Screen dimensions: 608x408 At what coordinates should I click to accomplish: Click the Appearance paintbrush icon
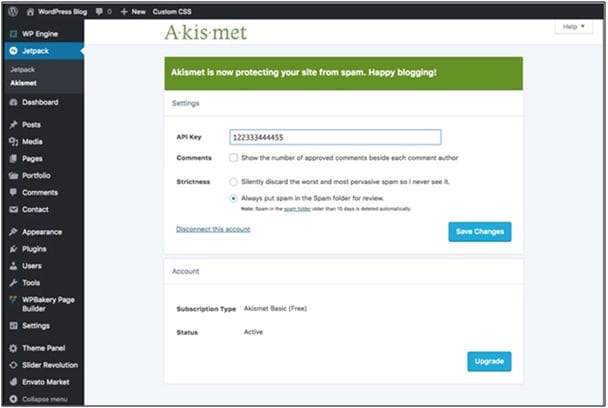(14, 232)
